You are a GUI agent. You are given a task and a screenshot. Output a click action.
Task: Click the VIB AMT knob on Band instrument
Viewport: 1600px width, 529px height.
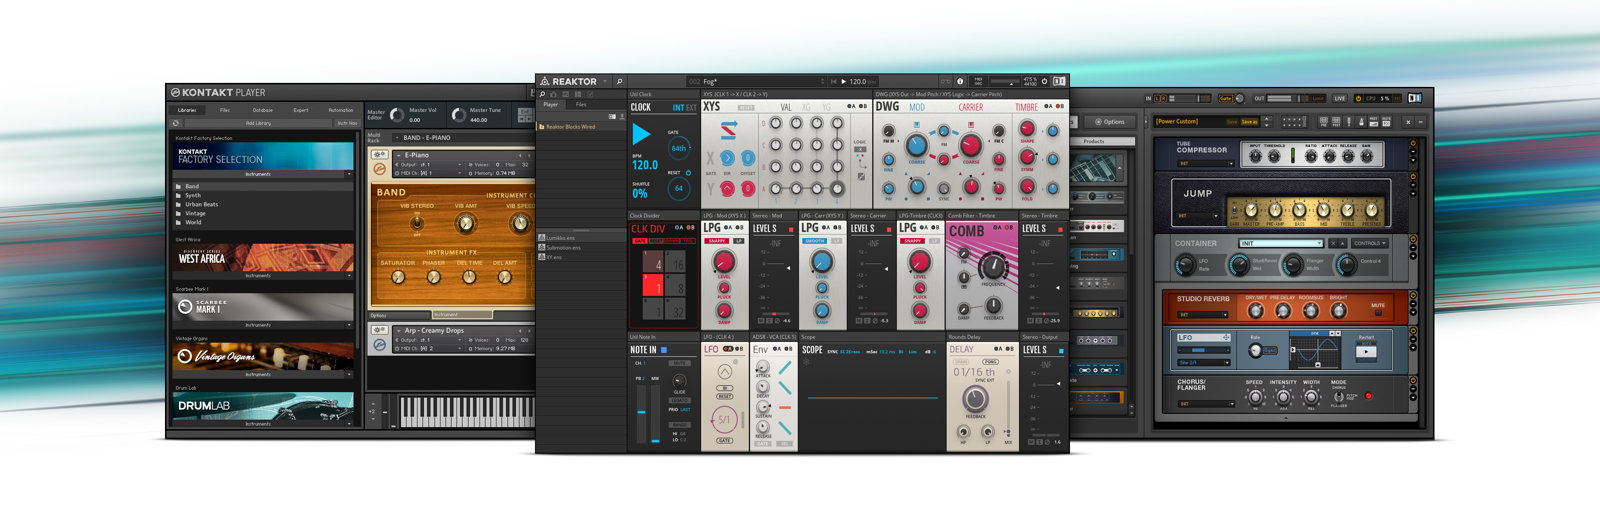tap(466, 222)
